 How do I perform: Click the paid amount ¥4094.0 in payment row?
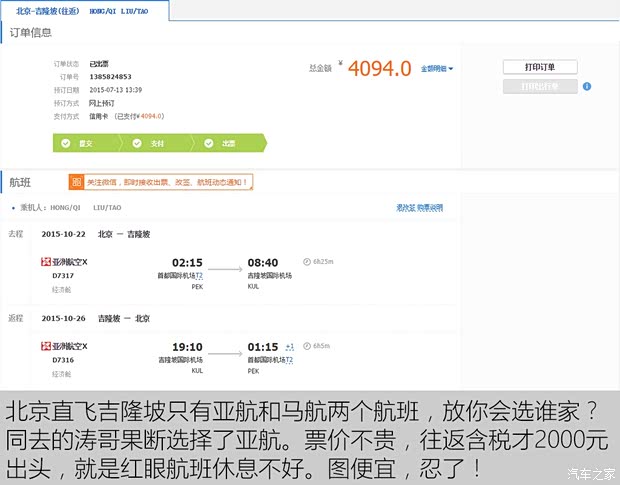click(150, 116)
